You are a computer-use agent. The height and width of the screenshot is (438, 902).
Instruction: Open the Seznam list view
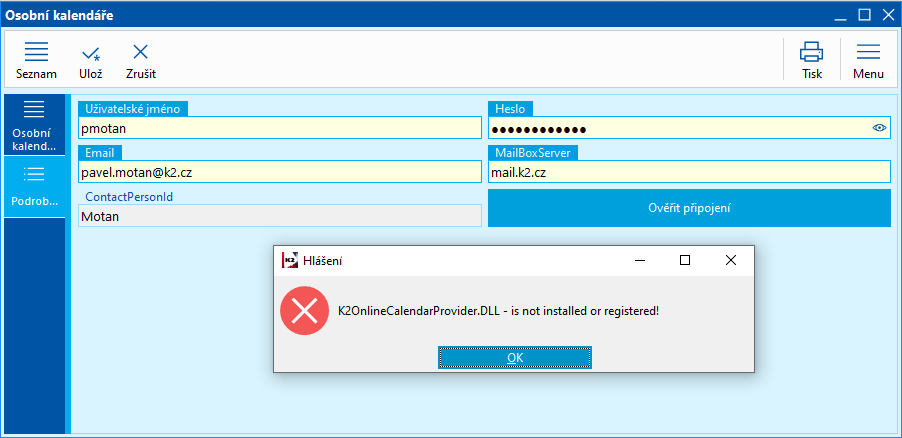coord(36,60)
